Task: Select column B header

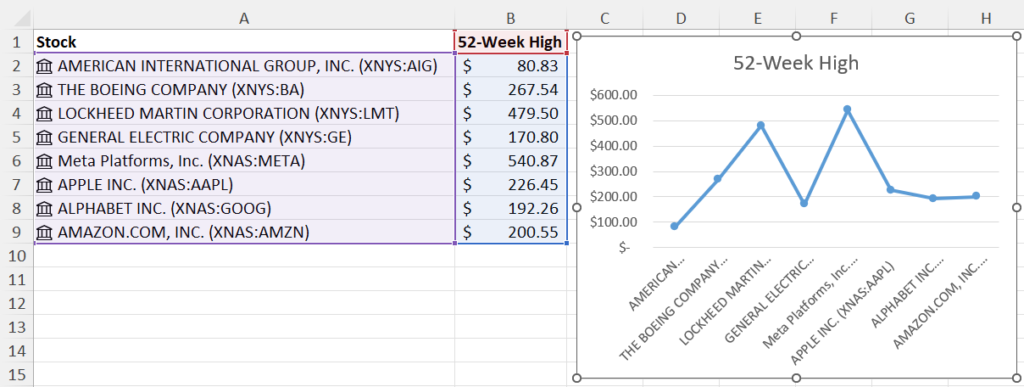Action: click(511, 19)
